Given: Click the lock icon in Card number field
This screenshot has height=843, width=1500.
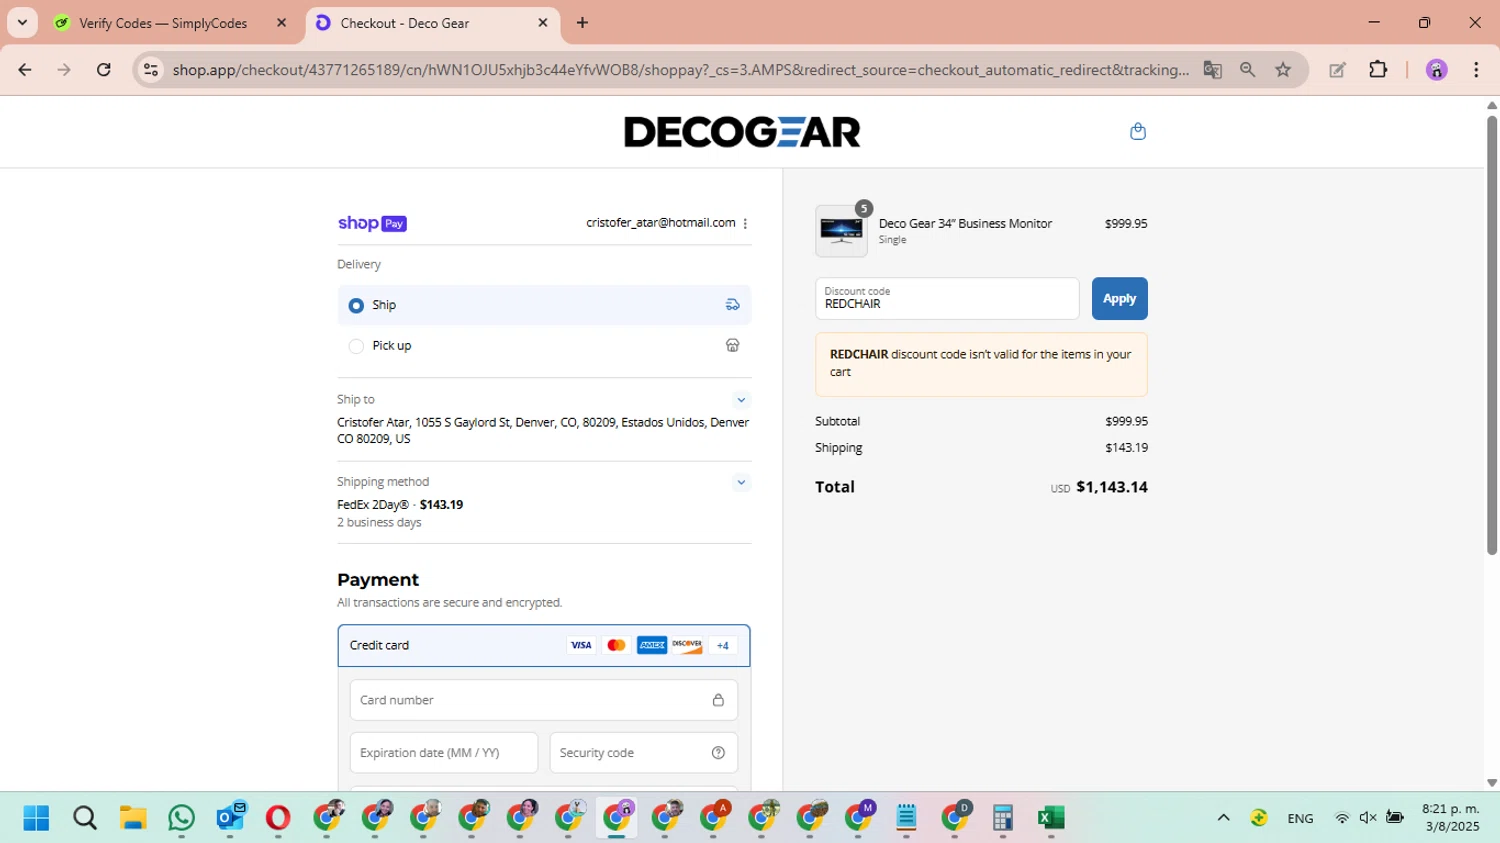Looking at the screenshot, I should tap(718, 700).
